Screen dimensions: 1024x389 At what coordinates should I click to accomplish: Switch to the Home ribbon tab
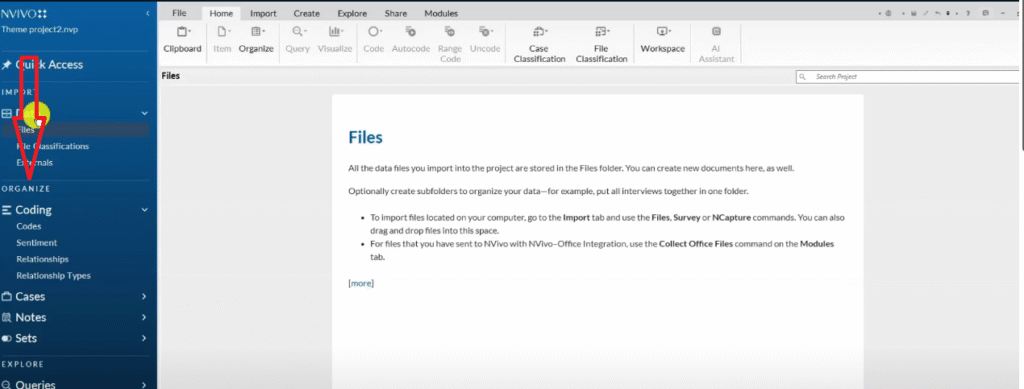point(221,13)
